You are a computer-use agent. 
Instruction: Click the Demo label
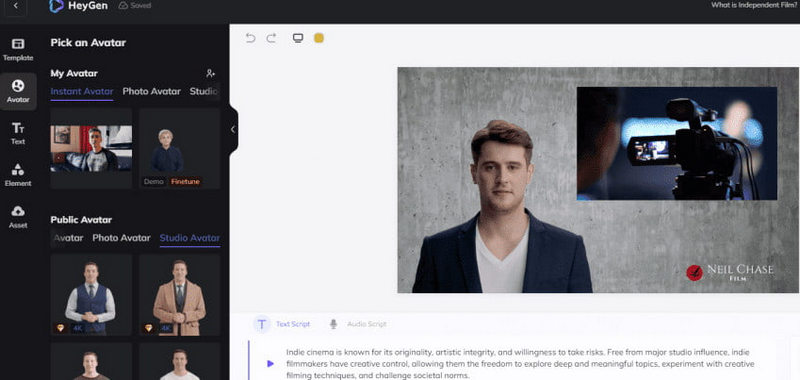(154, 182)
